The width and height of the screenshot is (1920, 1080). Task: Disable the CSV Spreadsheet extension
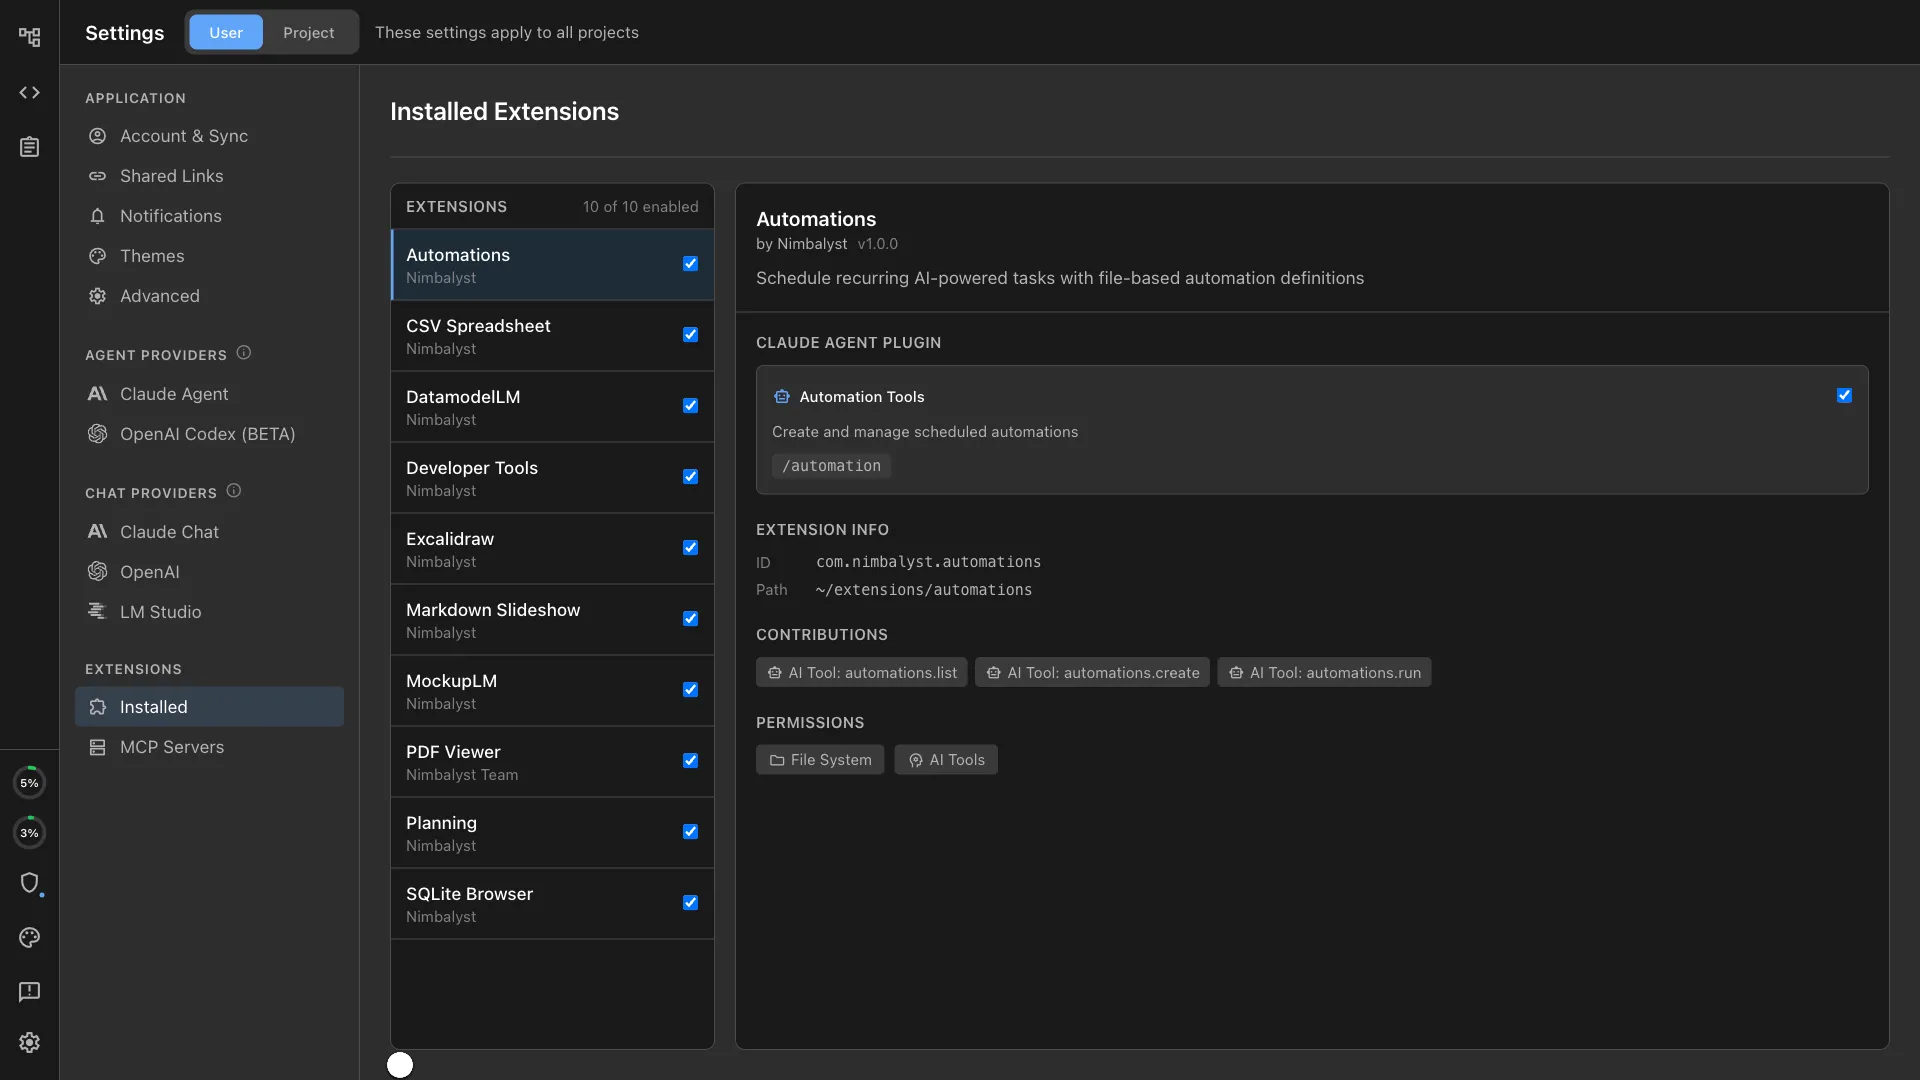[x=690, y=334]
